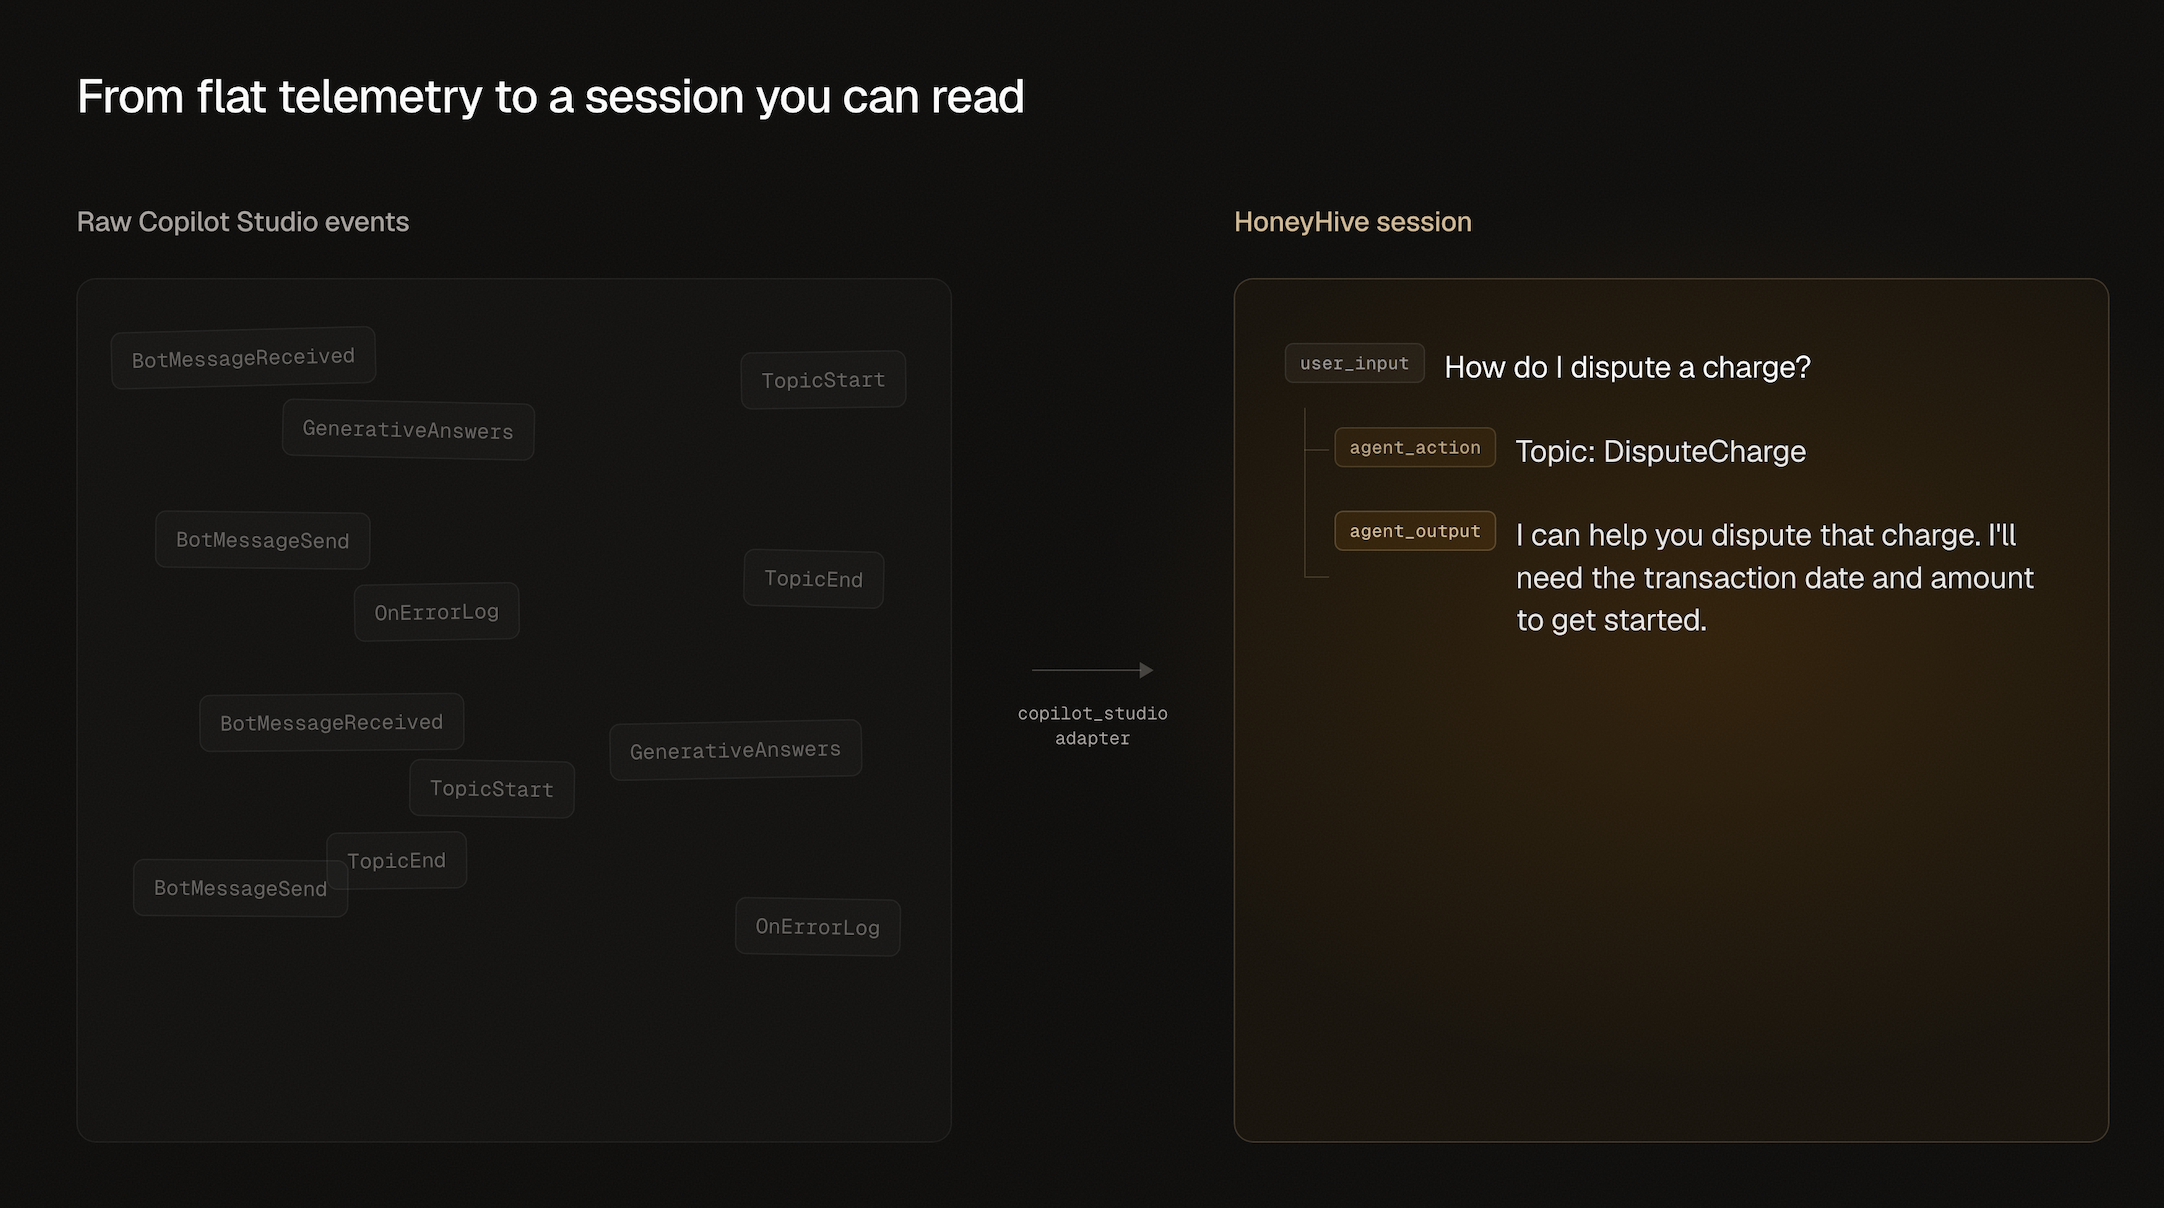Select the TopicStart chip below lower BotMessageReceived
The image size is (2164, 1208).
492,789
